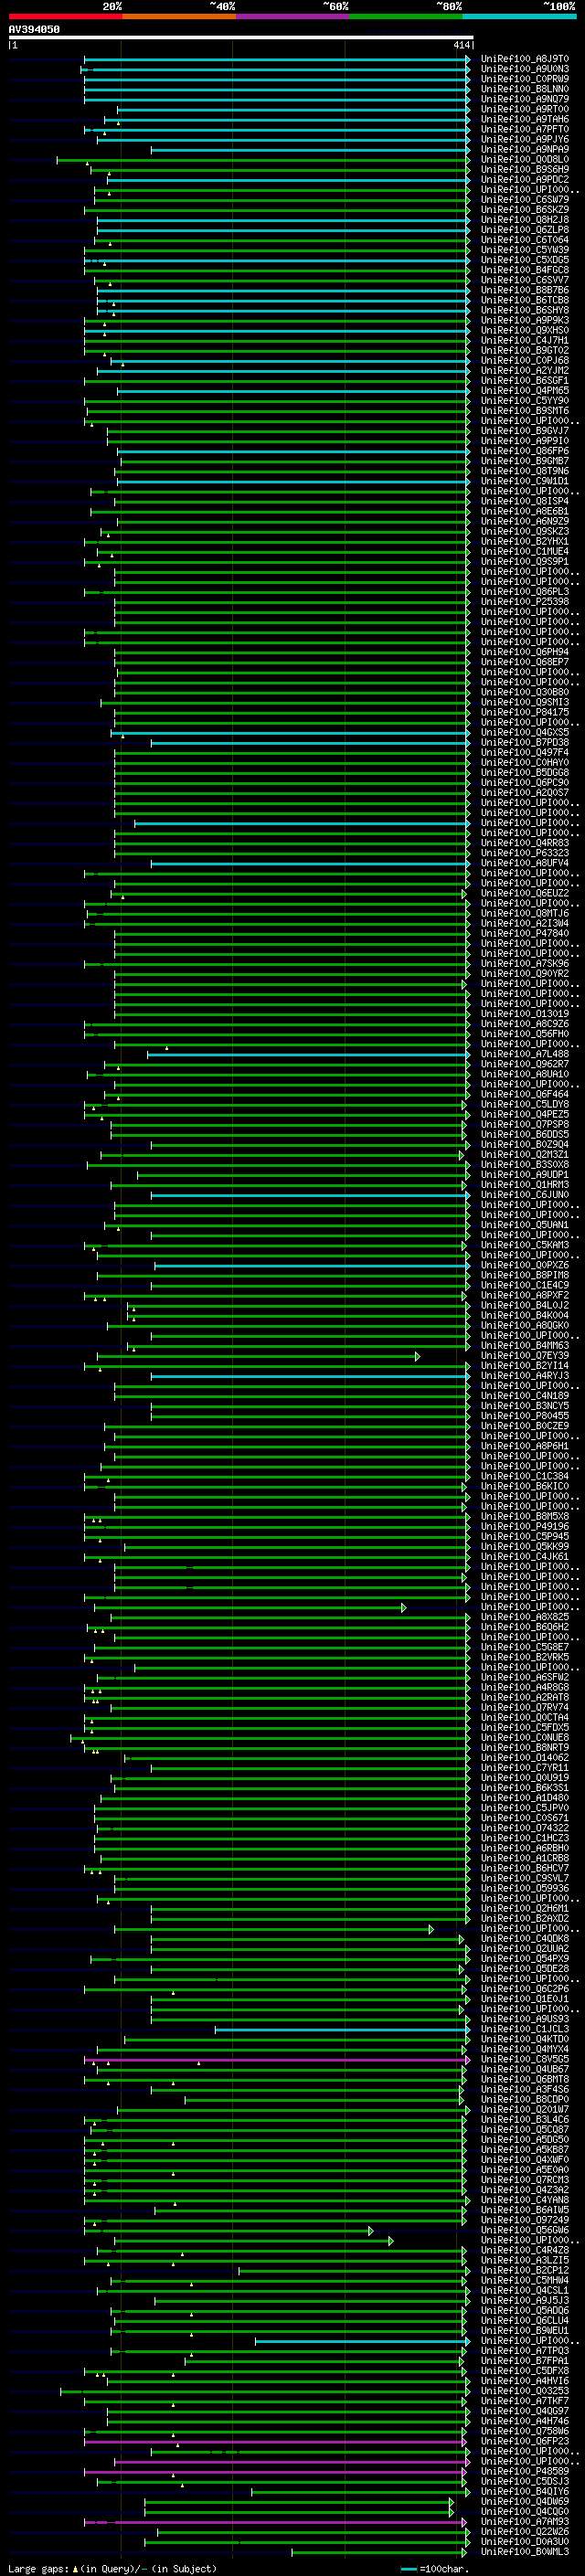Click the query end position 414 label
The image size is (585, 2576).
point(462,45)
